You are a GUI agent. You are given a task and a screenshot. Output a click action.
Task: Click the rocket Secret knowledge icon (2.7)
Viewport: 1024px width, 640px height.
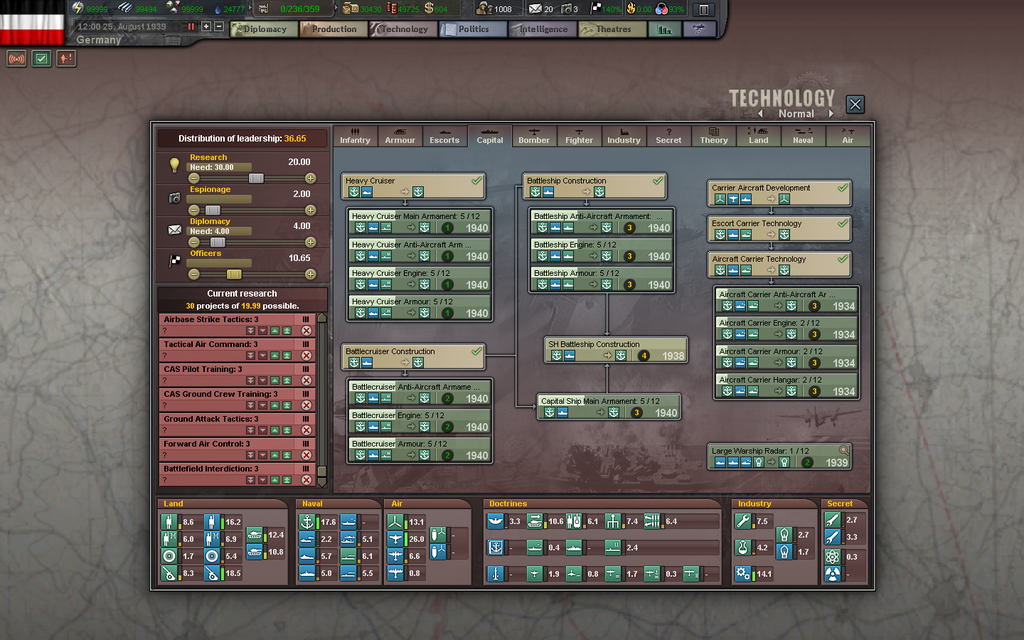coord(832,520)
